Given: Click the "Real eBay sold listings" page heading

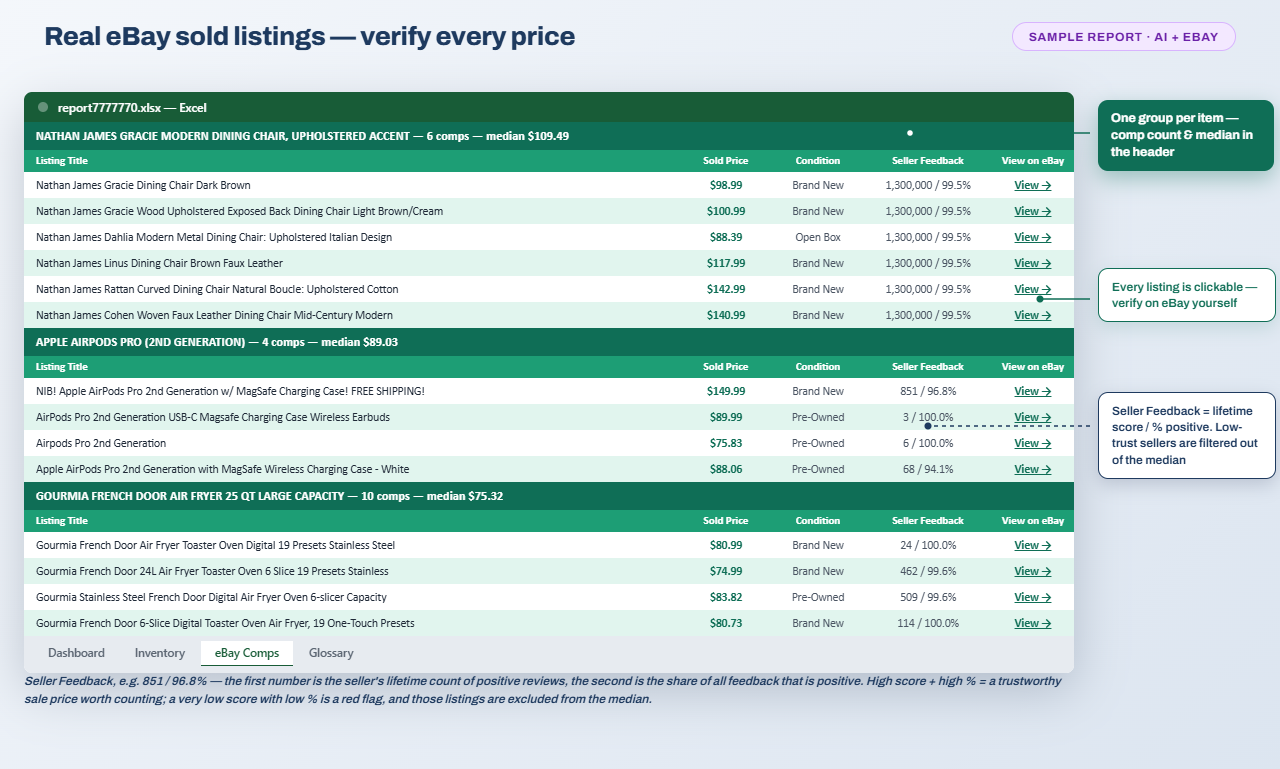Looking at the screenshot, I should tap(310, 37).
